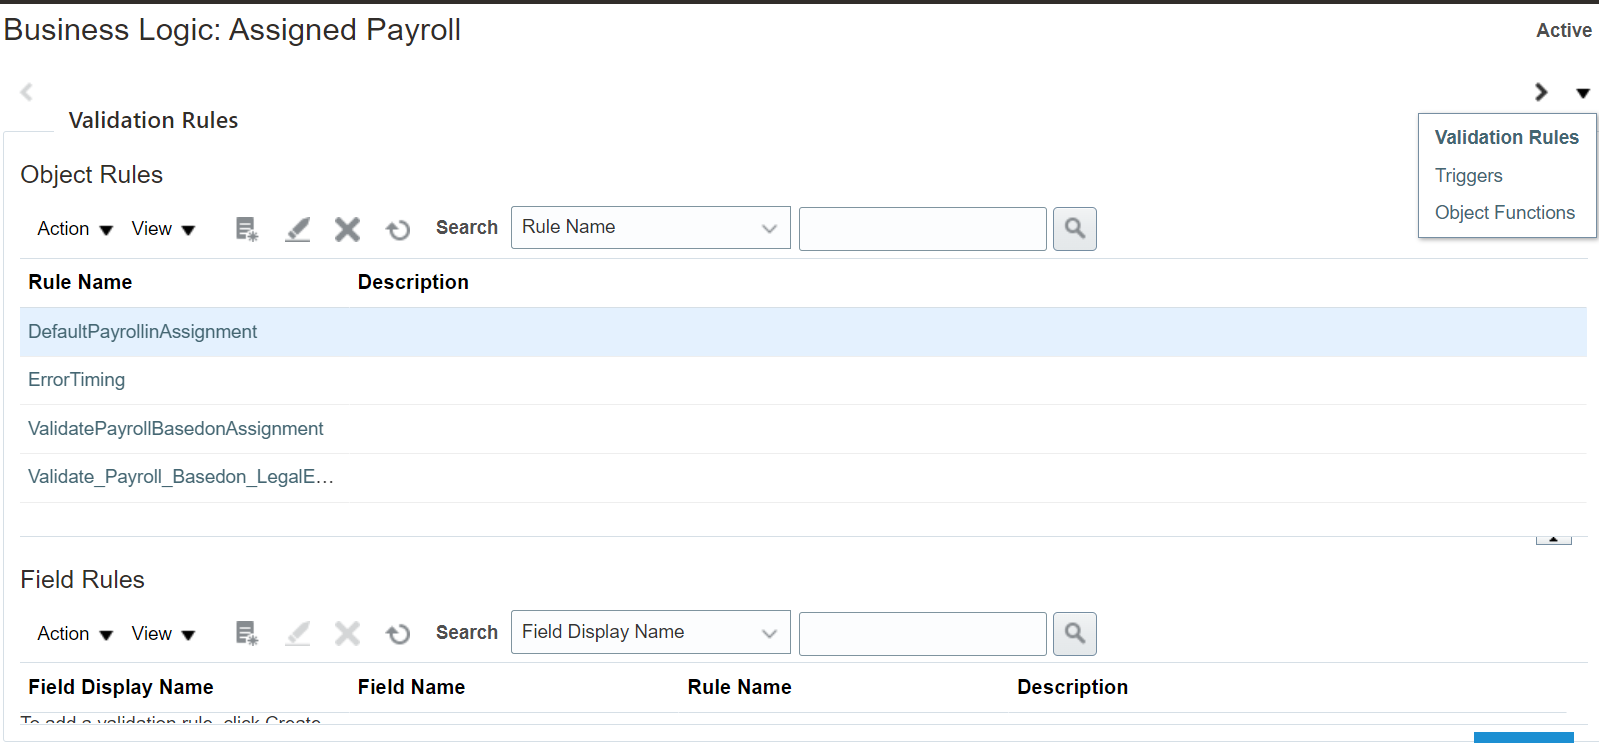This screenshot has width=1599, height=743.
Task: Click the create icon in Field Rules toolbar
Action: coord(246,634)
